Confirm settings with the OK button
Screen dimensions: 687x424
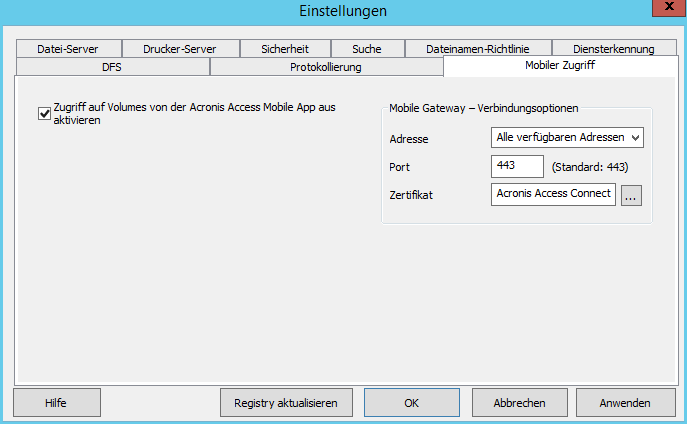(x=411, y=403)
